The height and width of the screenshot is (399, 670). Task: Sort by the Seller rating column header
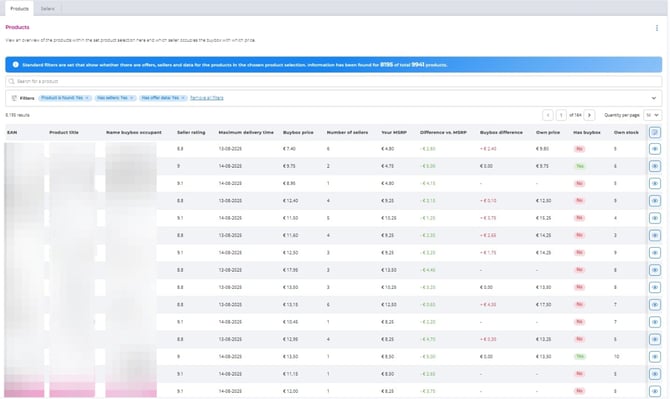(191, 132)
